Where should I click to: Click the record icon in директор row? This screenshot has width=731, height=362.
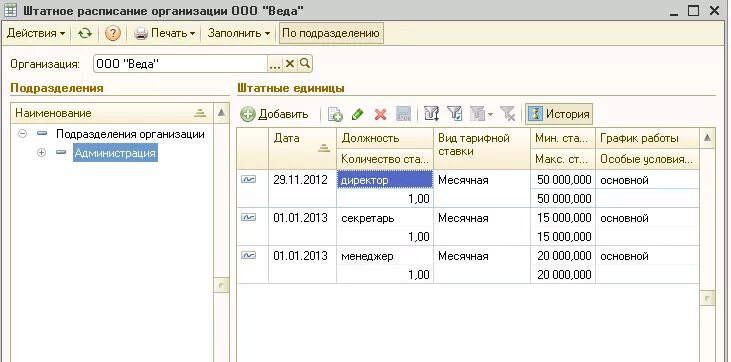248,180
